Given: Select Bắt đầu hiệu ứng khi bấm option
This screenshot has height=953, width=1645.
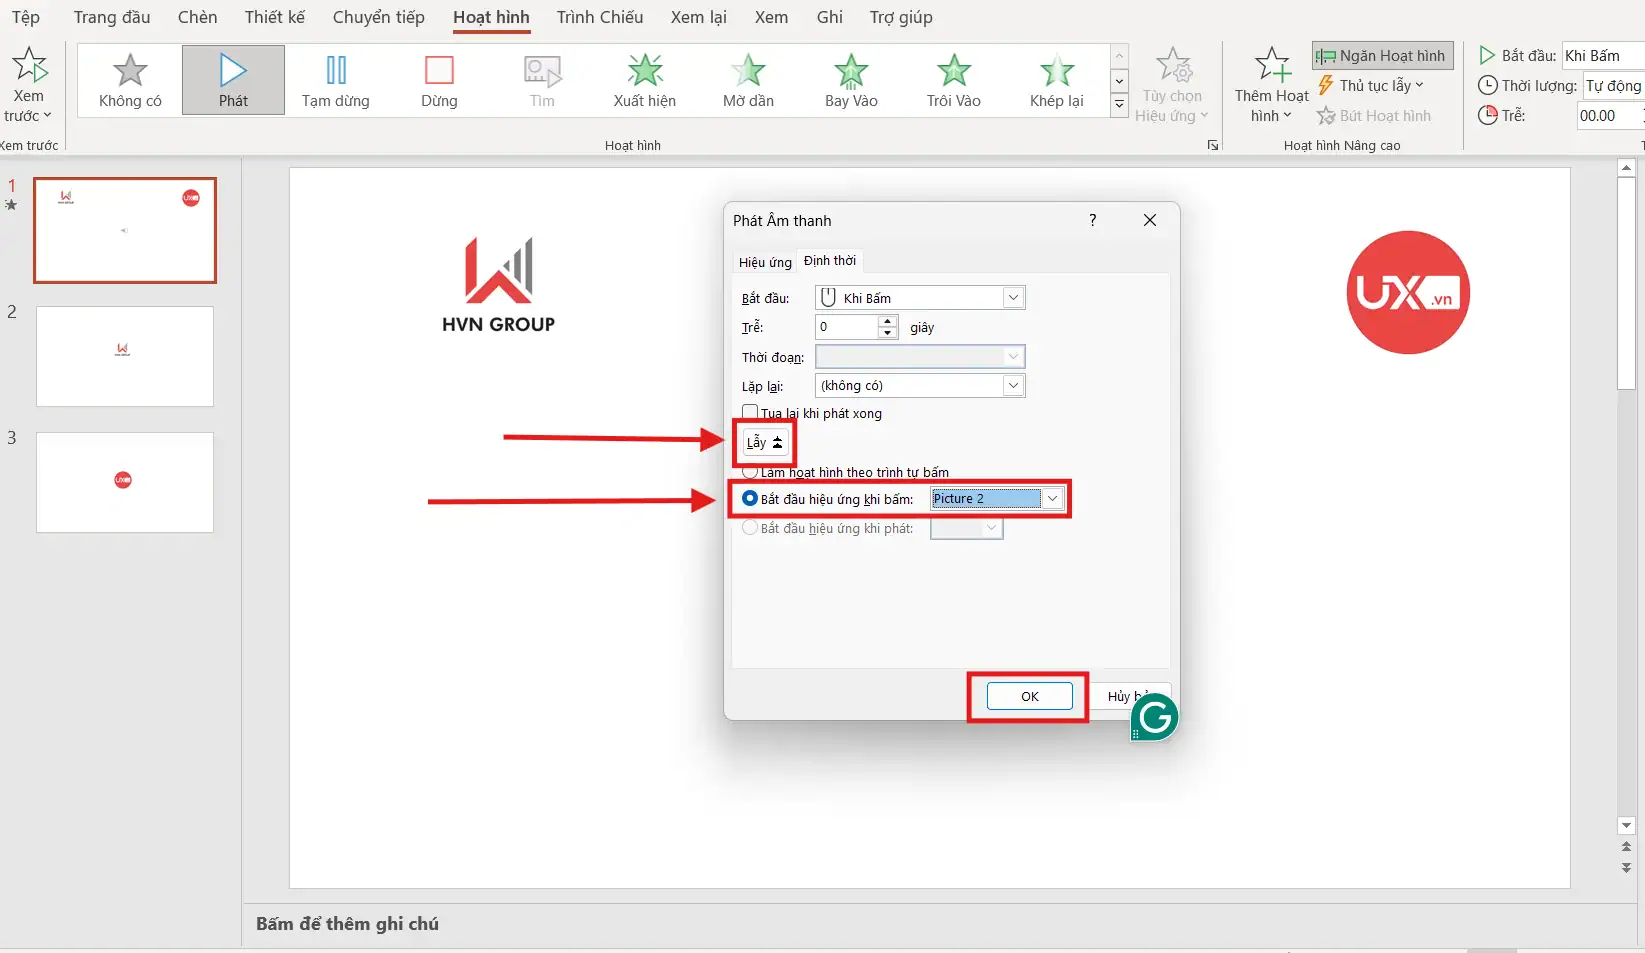Looking at the screenshot, I should click(x=750, y=498).
